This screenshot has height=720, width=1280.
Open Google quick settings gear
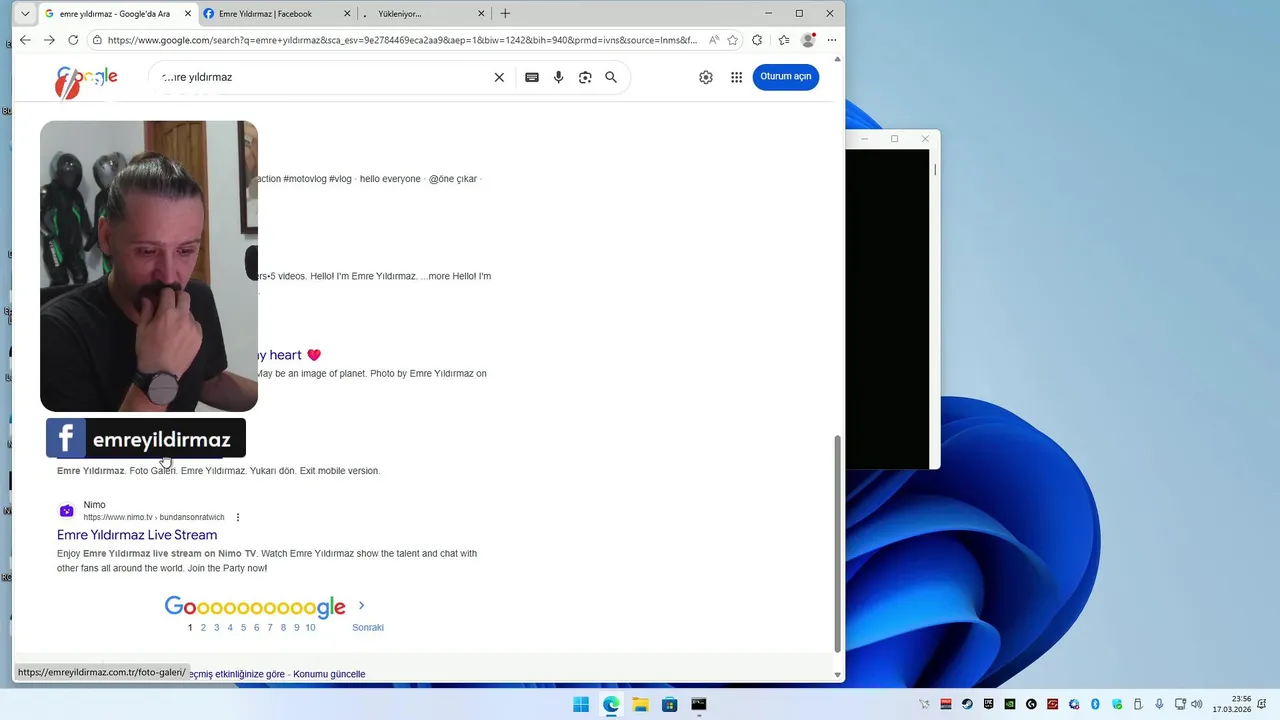706,77
